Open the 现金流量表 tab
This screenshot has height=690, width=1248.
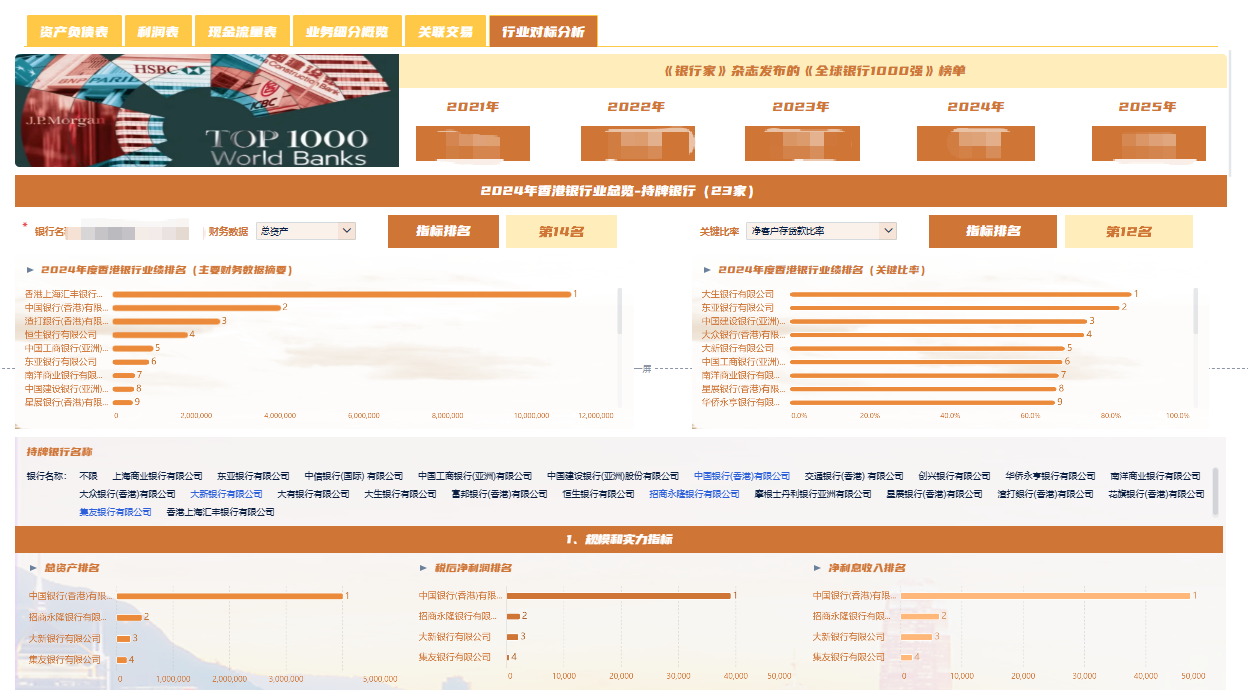click(242, 32)
